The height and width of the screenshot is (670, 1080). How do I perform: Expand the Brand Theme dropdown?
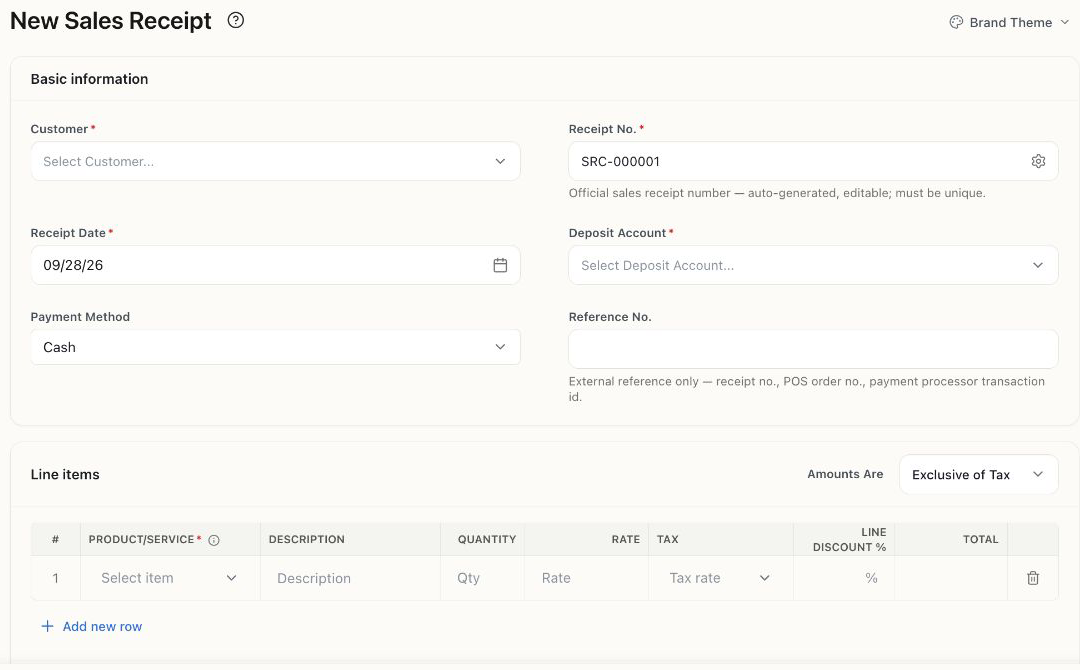[x=1010, y=22]
